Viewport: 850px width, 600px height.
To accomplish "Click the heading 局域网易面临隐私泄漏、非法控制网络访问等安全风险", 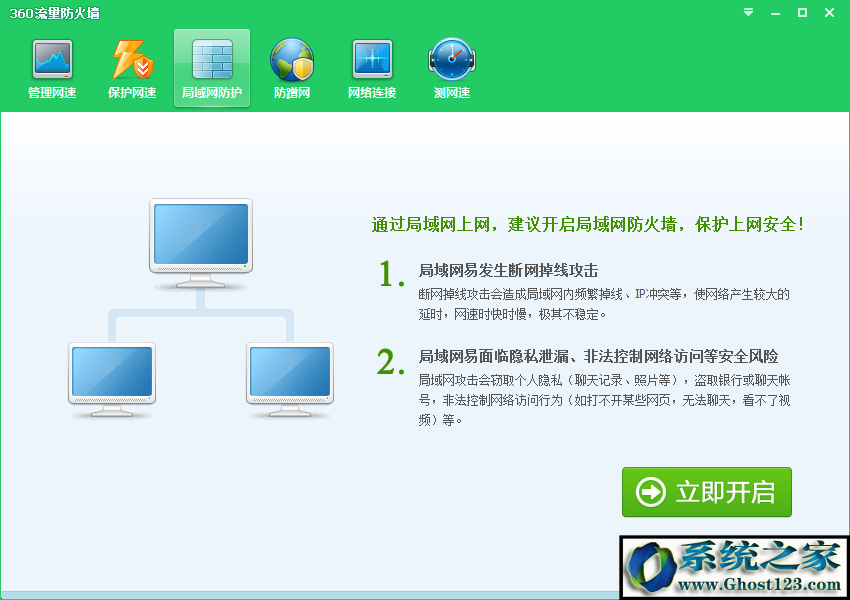I will 598,357.
